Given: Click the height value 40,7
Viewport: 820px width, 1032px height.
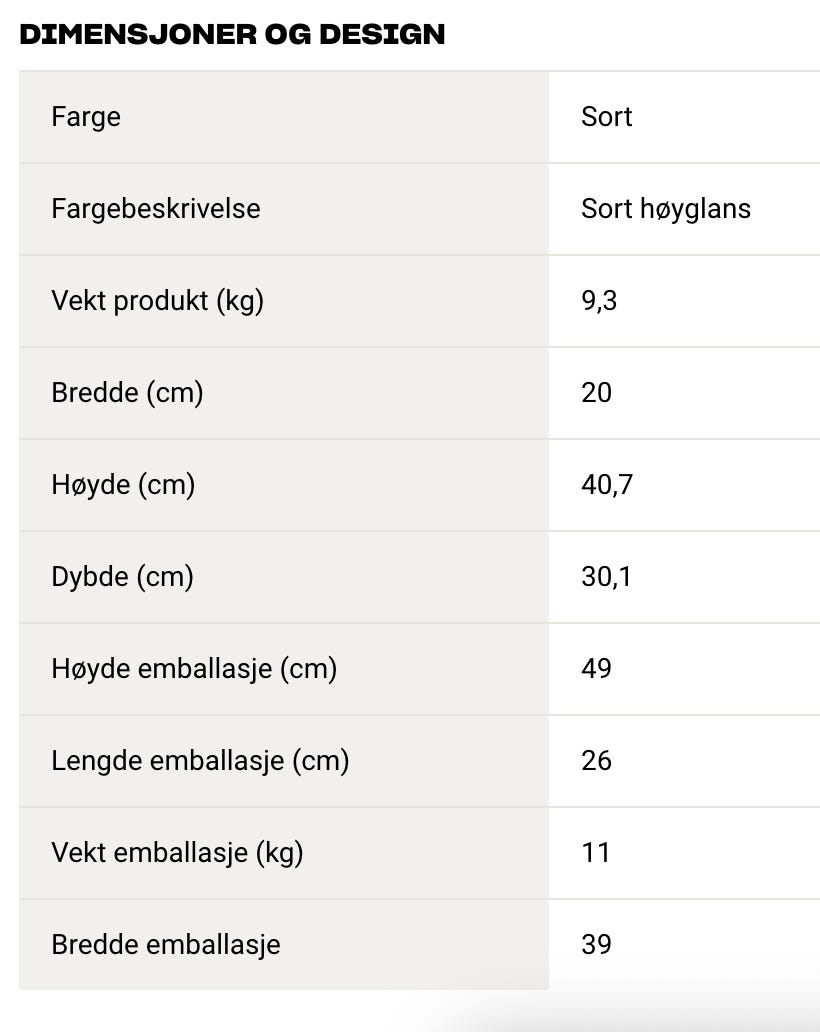Looking at the screenshot, I should click(x=606, y=485).
